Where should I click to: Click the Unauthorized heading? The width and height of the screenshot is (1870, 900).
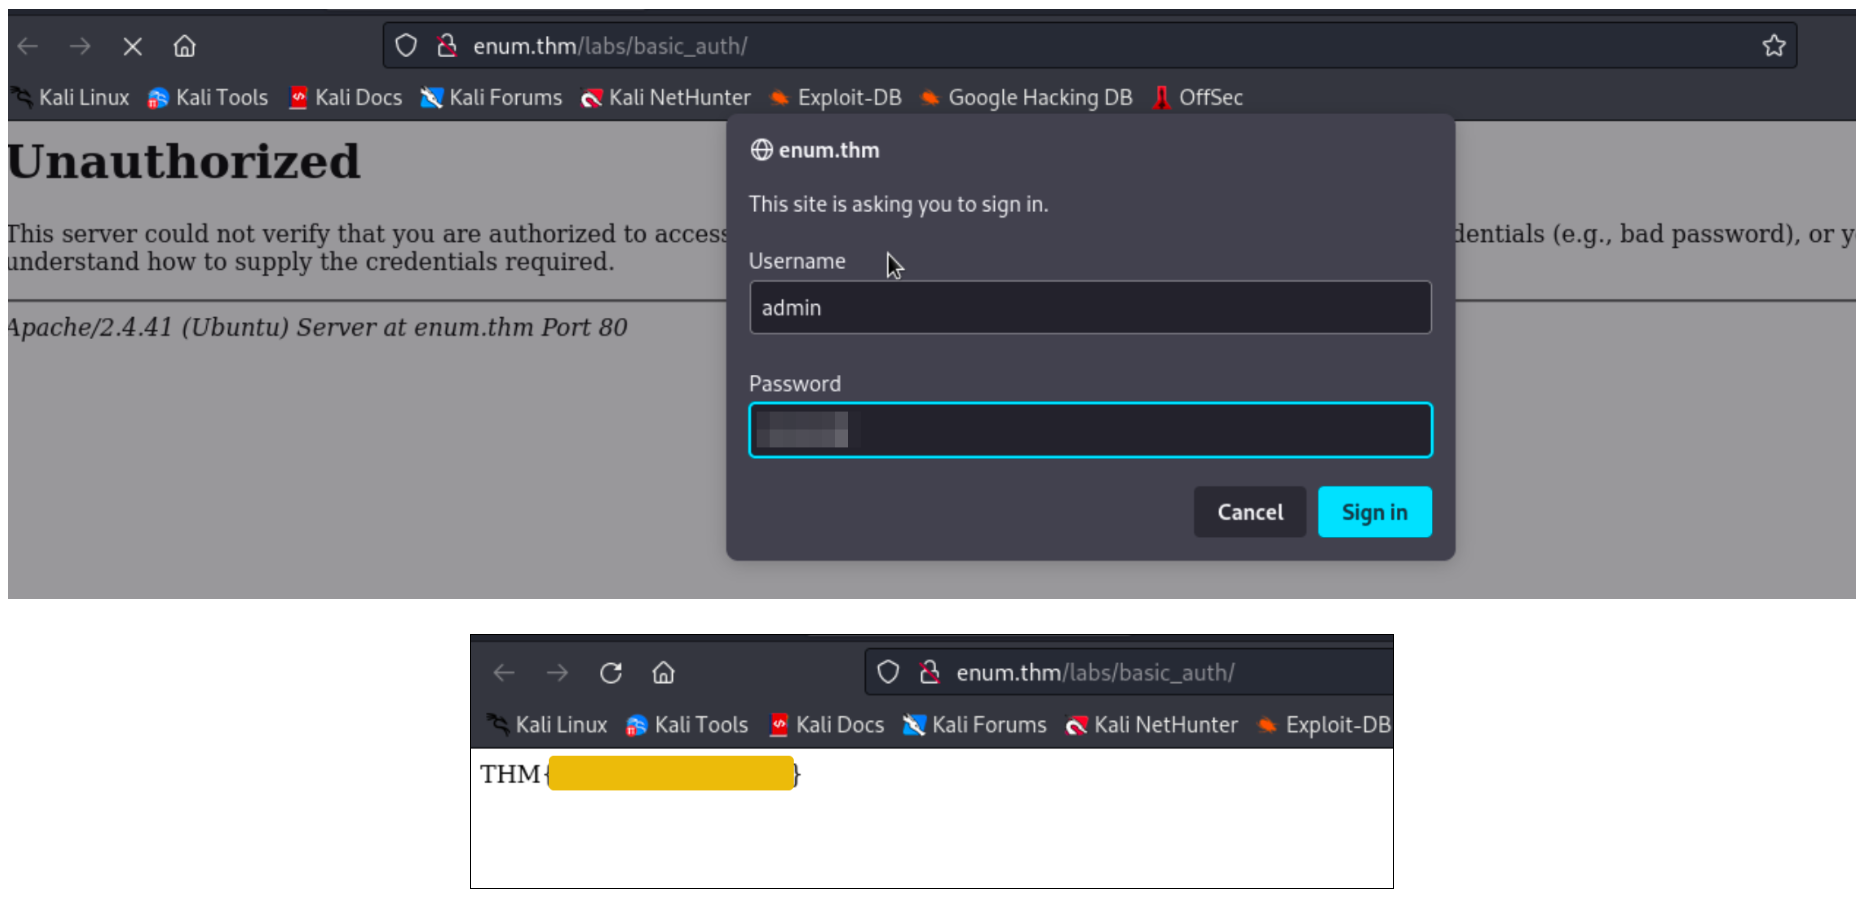(184, 162)
